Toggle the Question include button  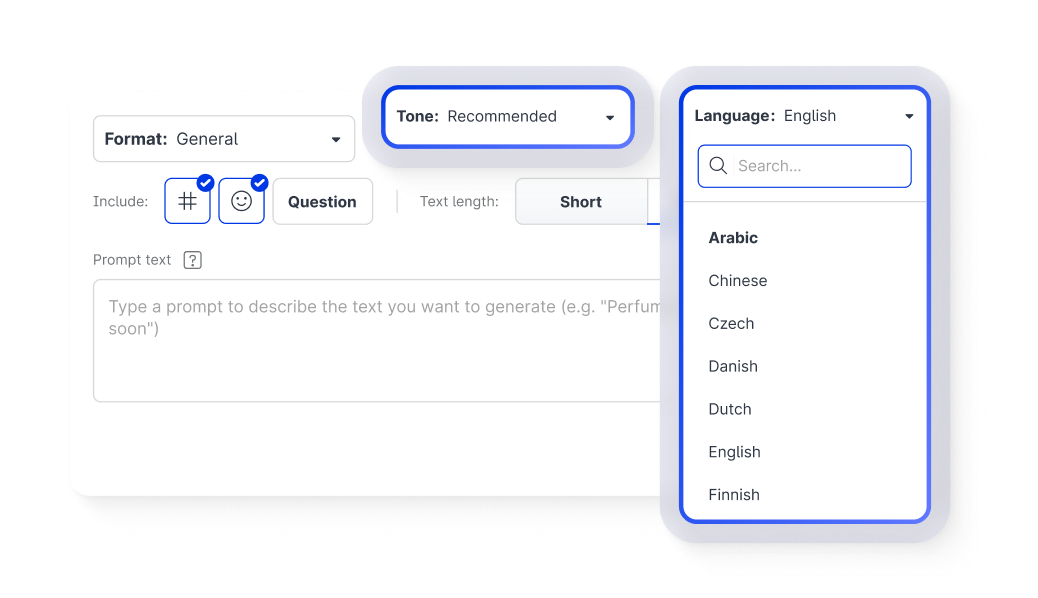(x=322, y=201)
